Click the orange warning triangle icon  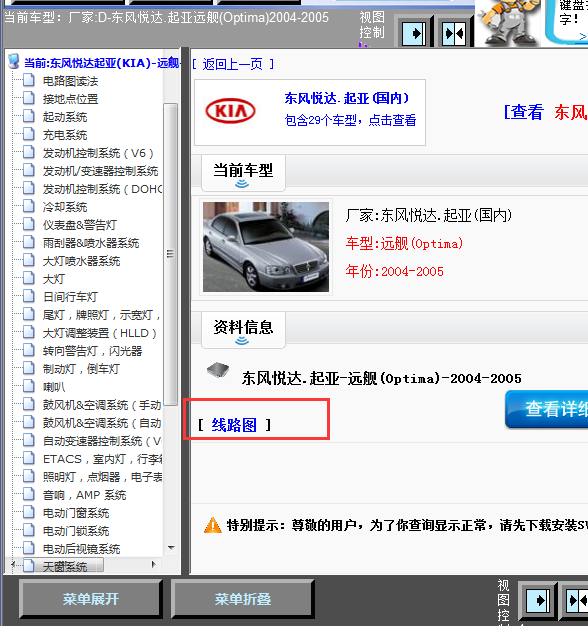pos(212,525)
